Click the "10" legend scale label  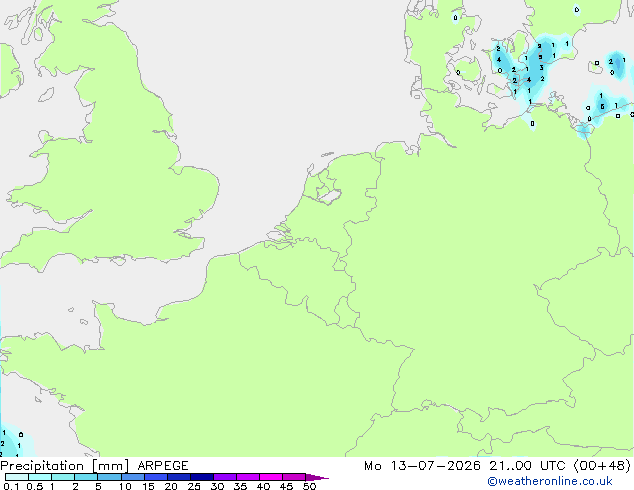click(125, 486)
